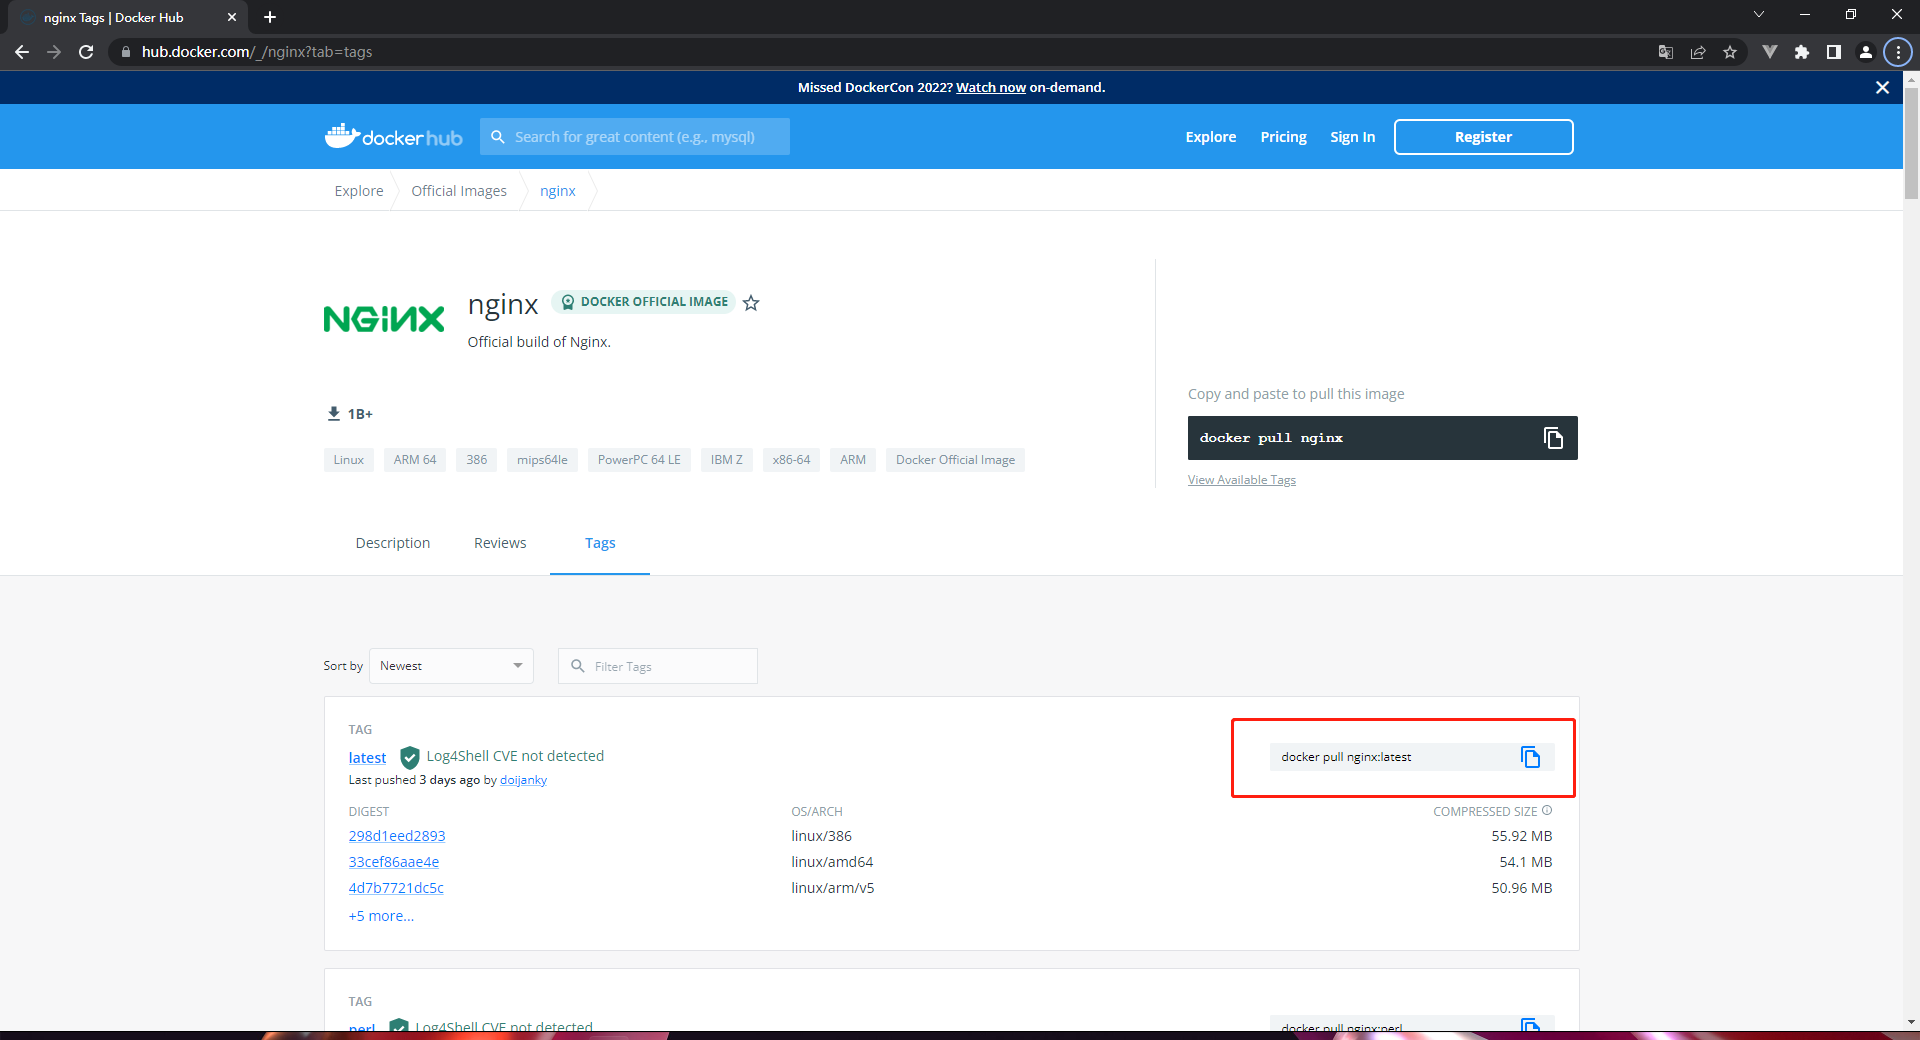Screen dimensions: 1920x1040
Task: Toggle the browser side panel icon
Action: [1834, 52]
